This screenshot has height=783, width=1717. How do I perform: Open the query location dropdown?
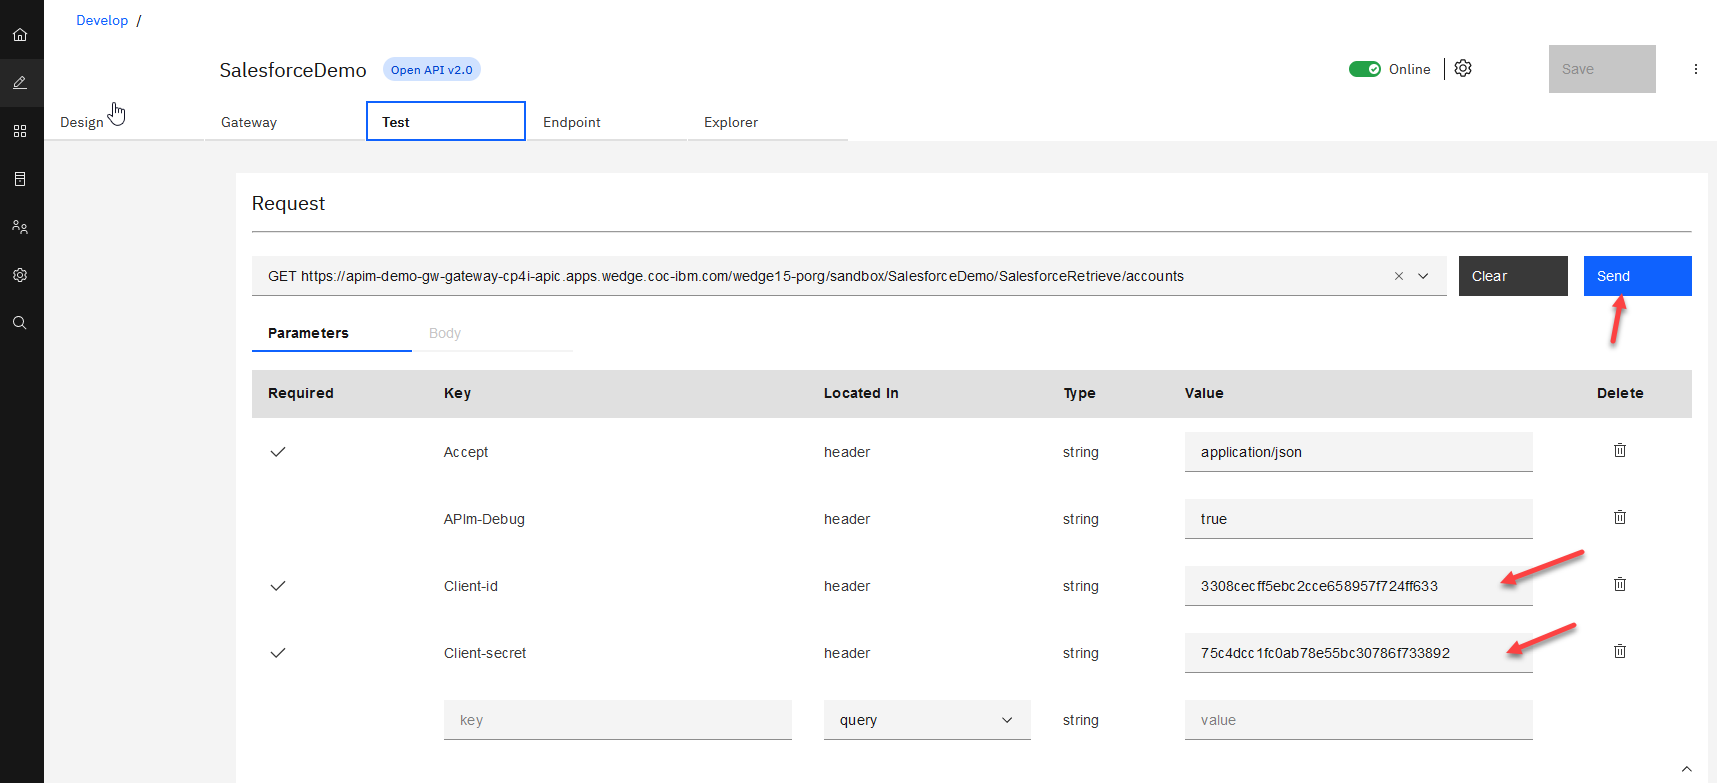pos(926,720)
